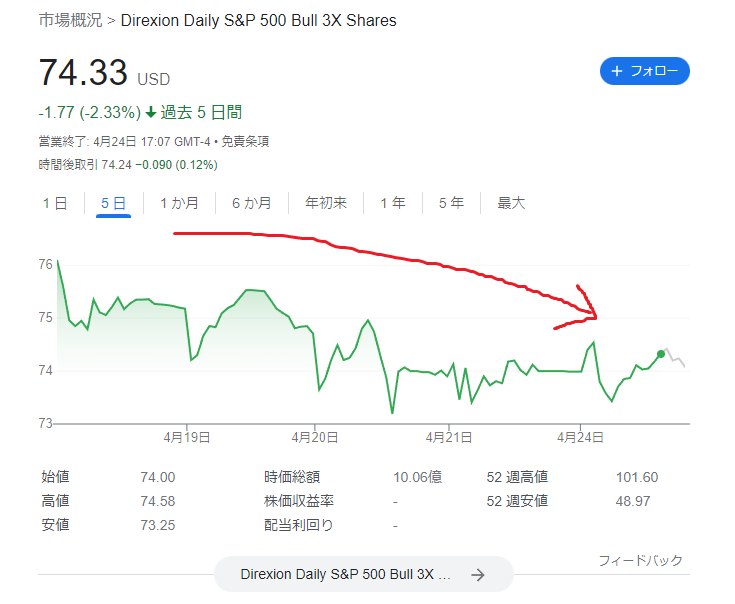Click the 高値 value 74.58
The width and height of the screenshot is (735, 604).
[158, 501]
